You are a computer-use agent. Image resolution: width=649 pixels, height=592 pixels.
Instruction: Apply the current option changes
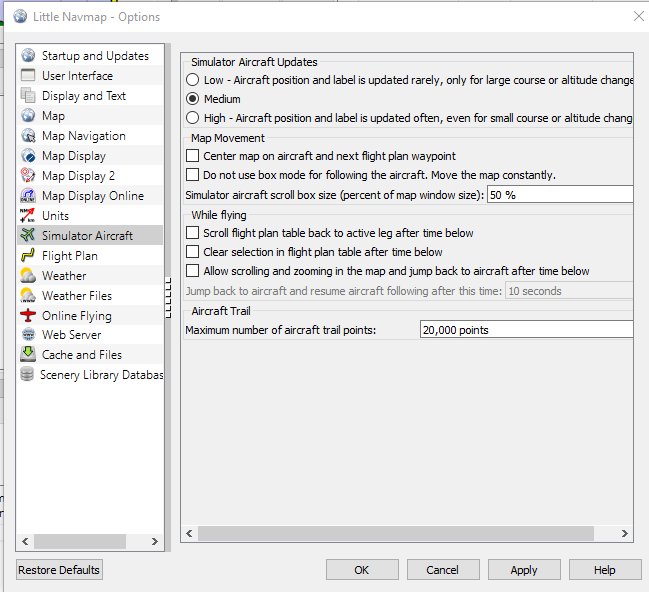tap(524, 570)
